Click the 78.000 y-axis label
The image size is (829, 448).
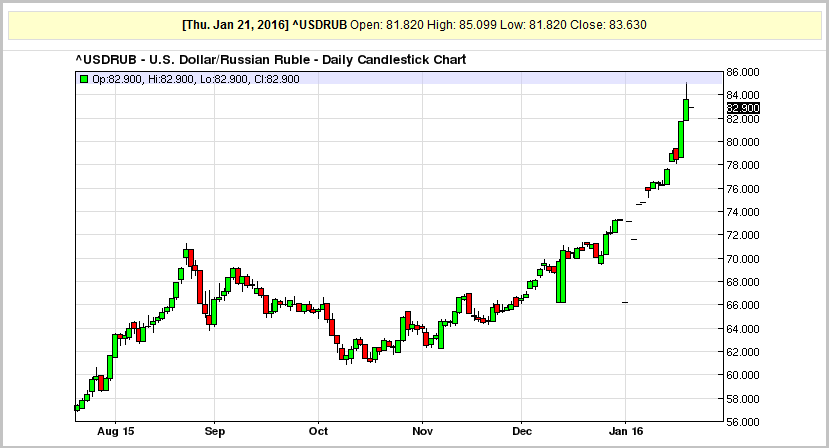click(743, 165)
